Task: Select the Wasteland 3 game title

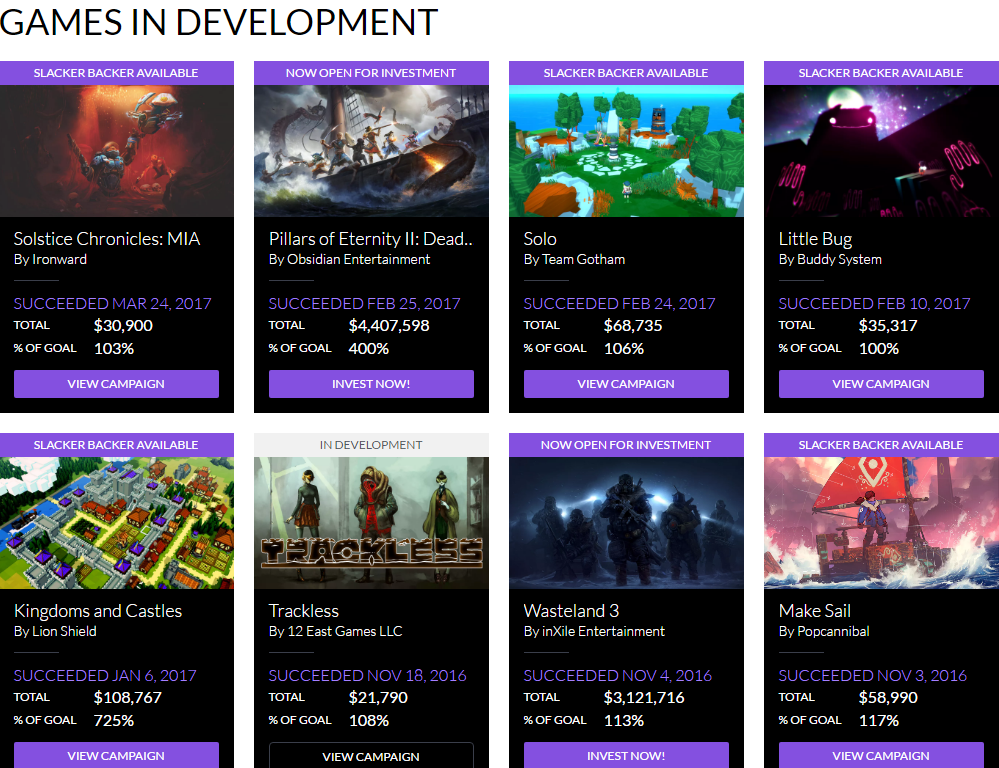Action: (571, 611)
